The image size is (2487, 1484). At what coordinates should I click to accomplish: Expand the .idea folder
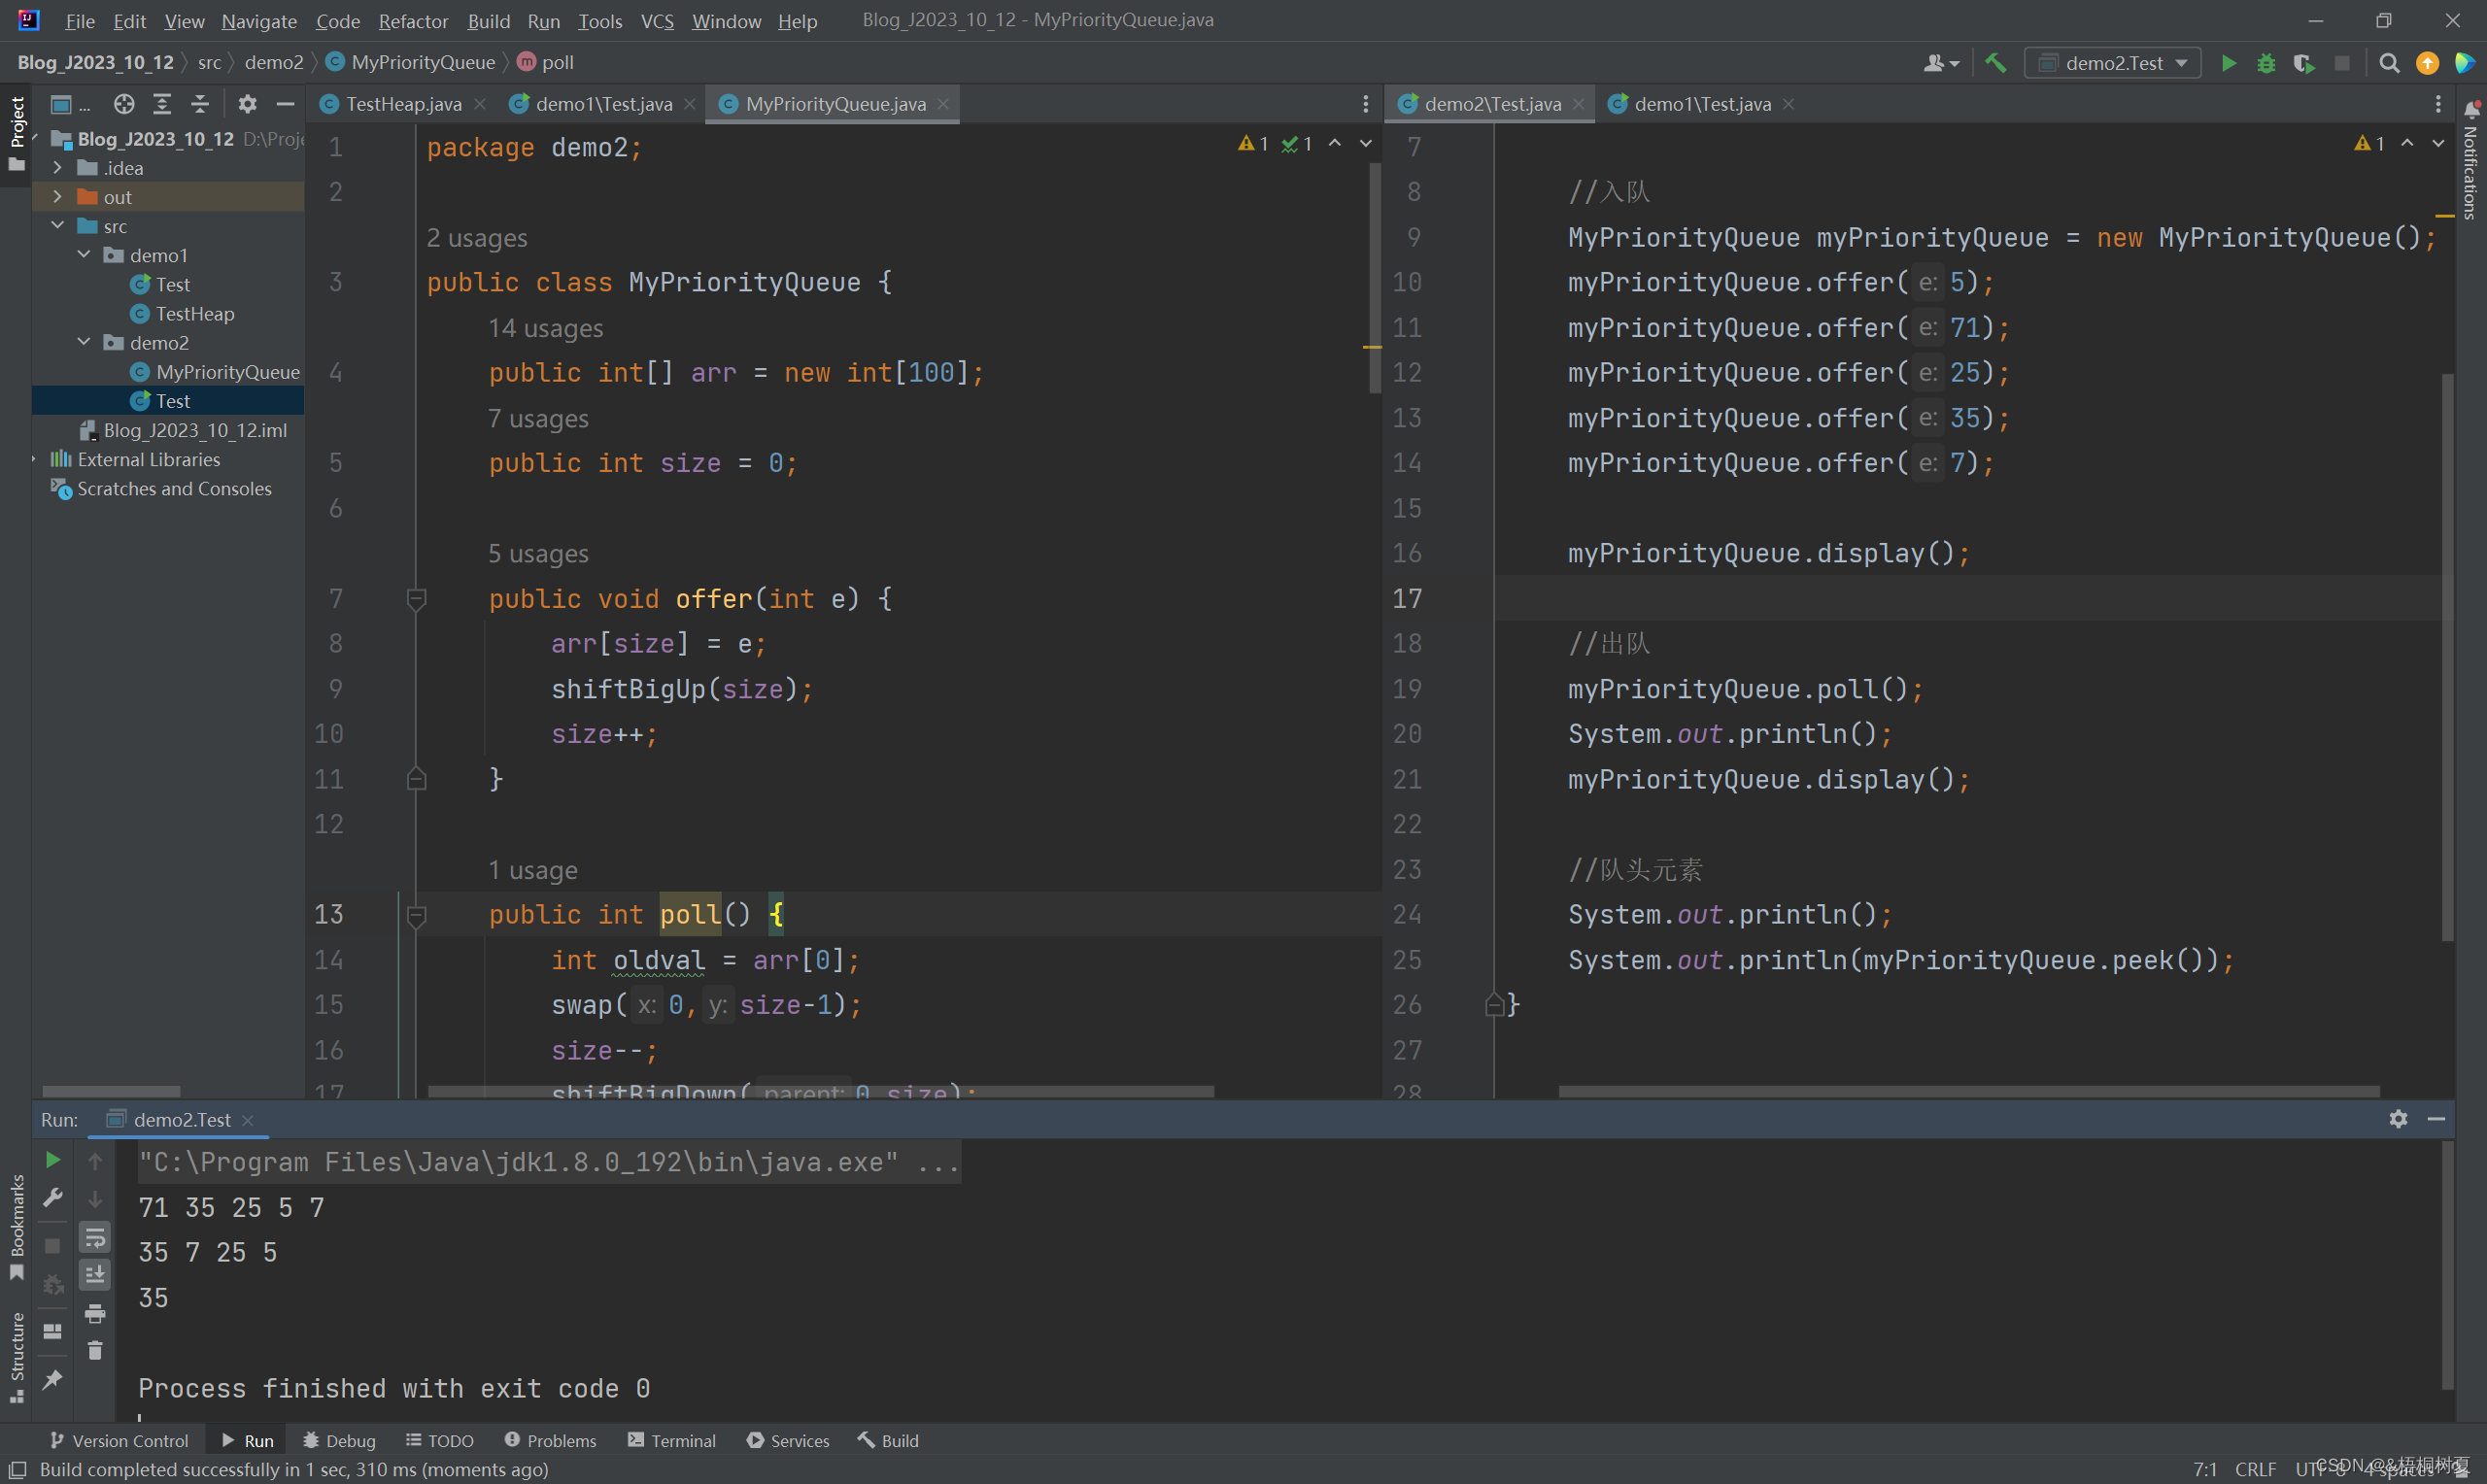(x=57, y=168)
